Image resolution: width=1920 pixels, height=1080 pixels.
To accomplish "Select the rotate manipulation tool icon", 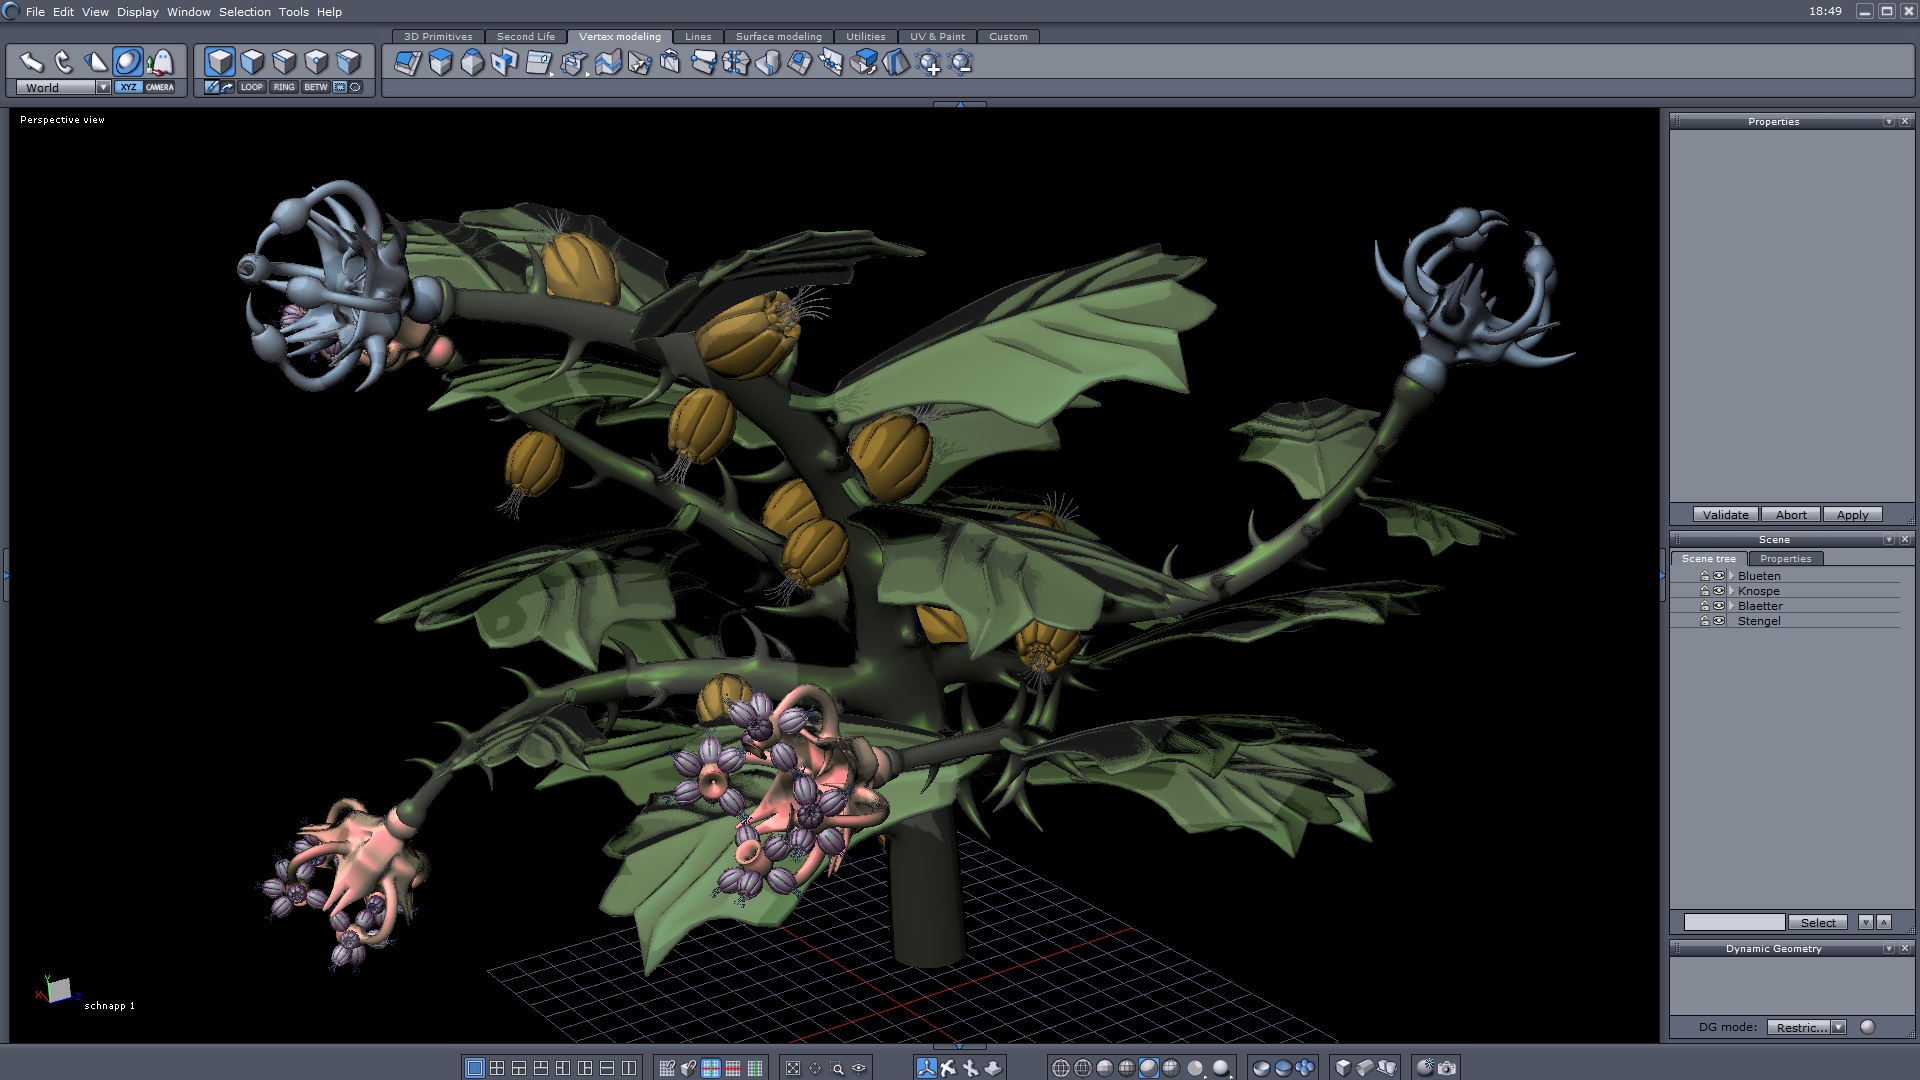I will [64, 62].
